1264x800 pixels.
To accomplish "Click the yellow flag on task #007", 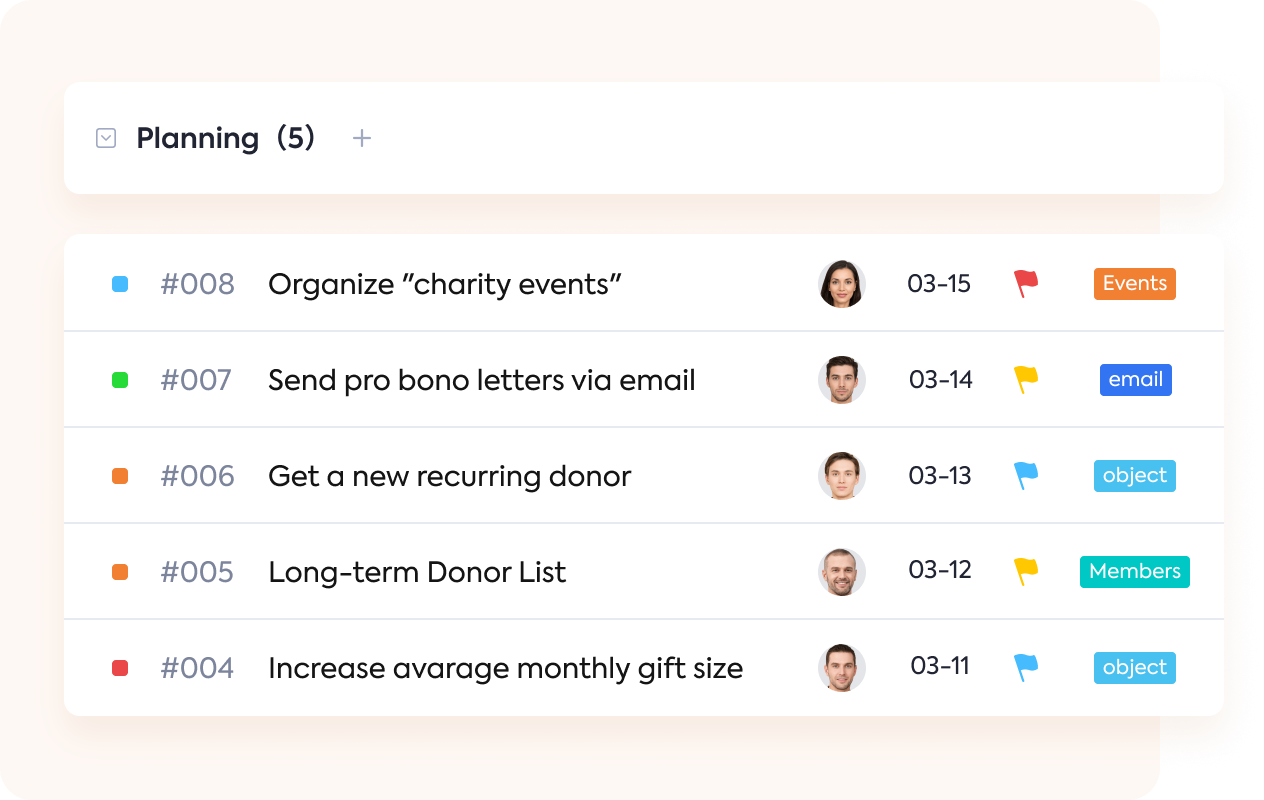I will [x=1026, y=380].
